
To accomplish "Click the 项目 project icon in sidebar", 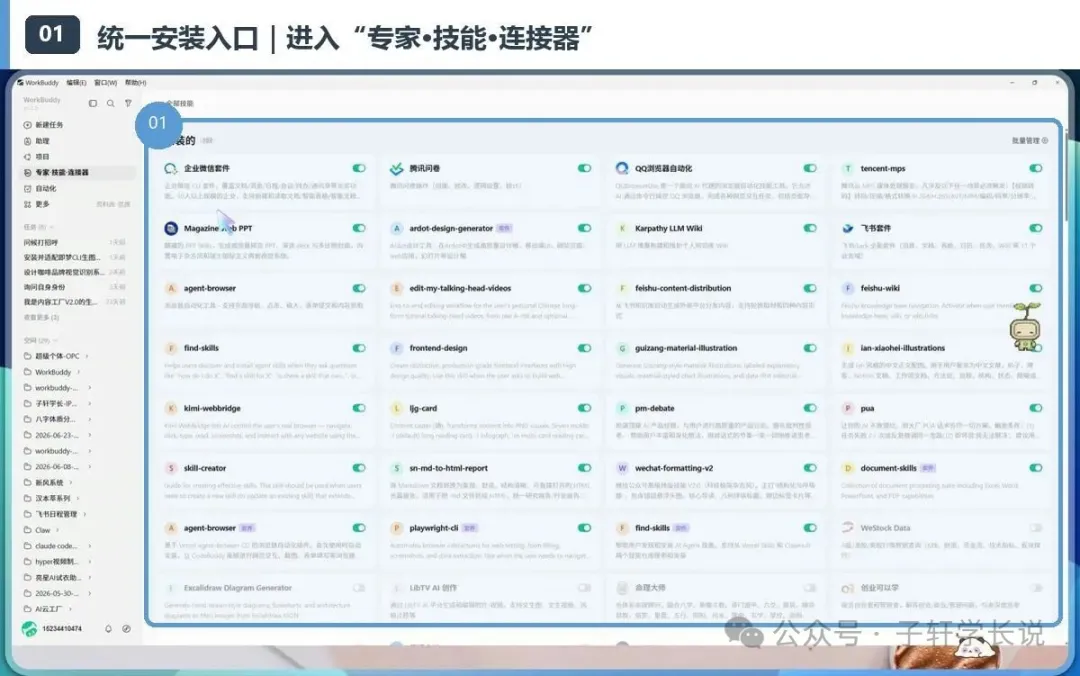I will tap(28, 156).
